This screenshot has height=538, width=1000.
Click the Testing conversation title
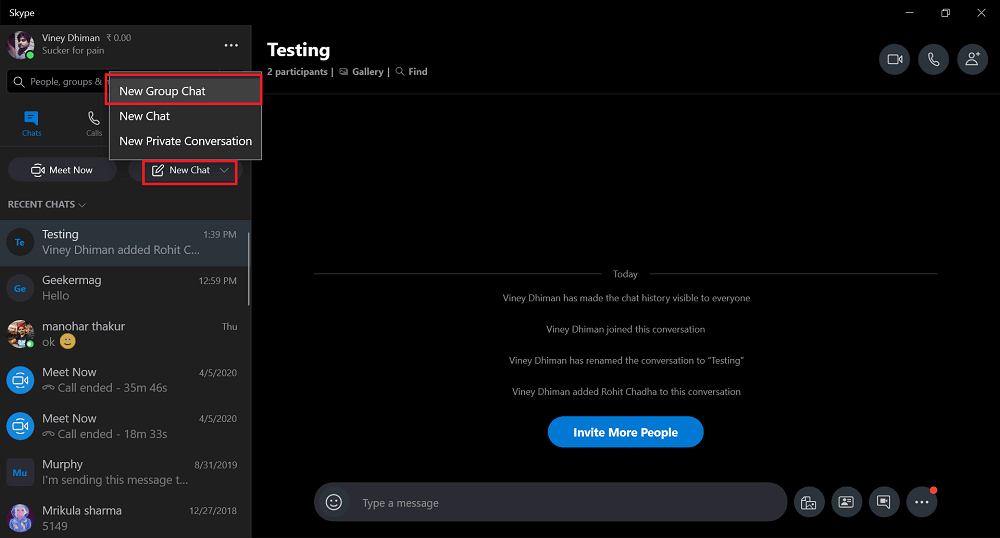point(298,50)
